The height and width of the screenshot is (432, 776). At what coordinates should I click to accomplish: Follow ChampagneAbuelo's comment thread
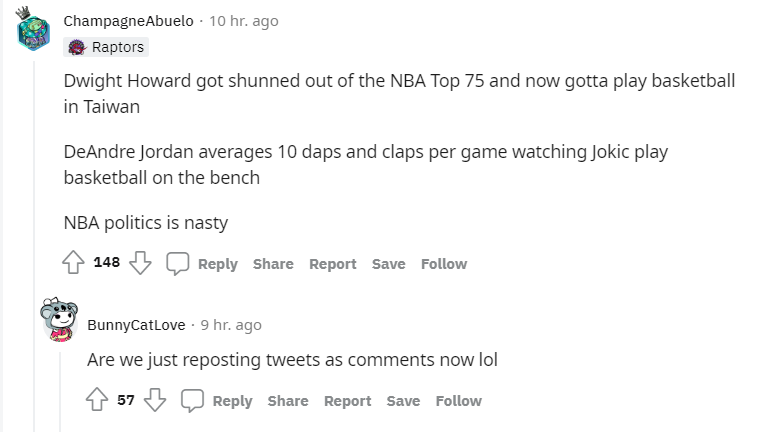point(444,264)
